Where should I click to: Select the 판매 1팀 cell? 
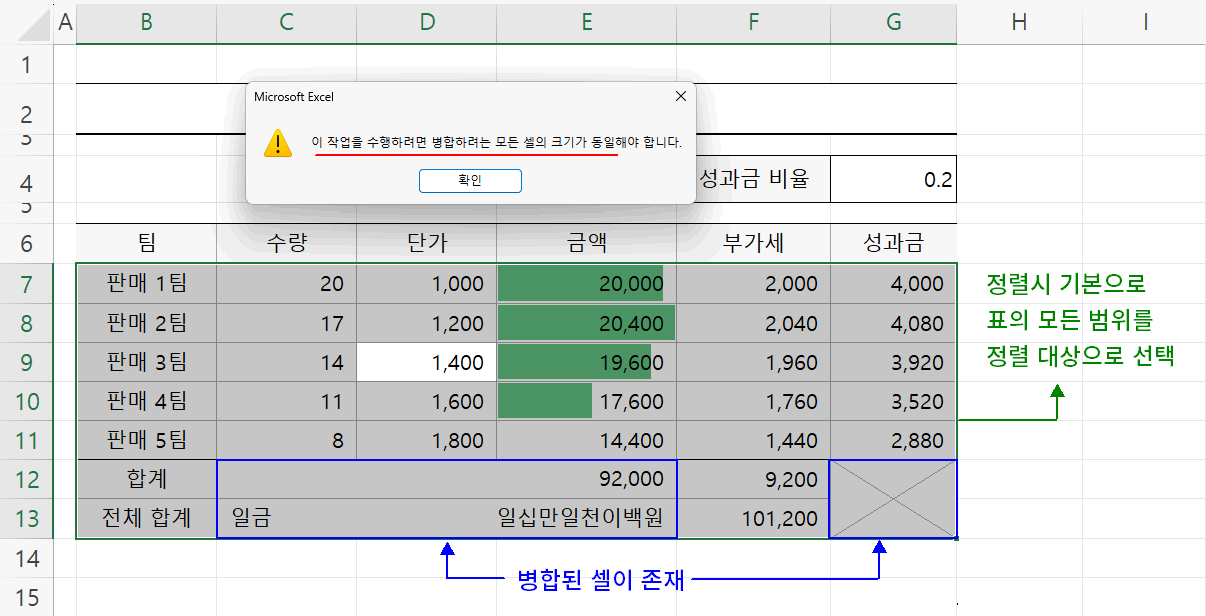coord(146,283)
